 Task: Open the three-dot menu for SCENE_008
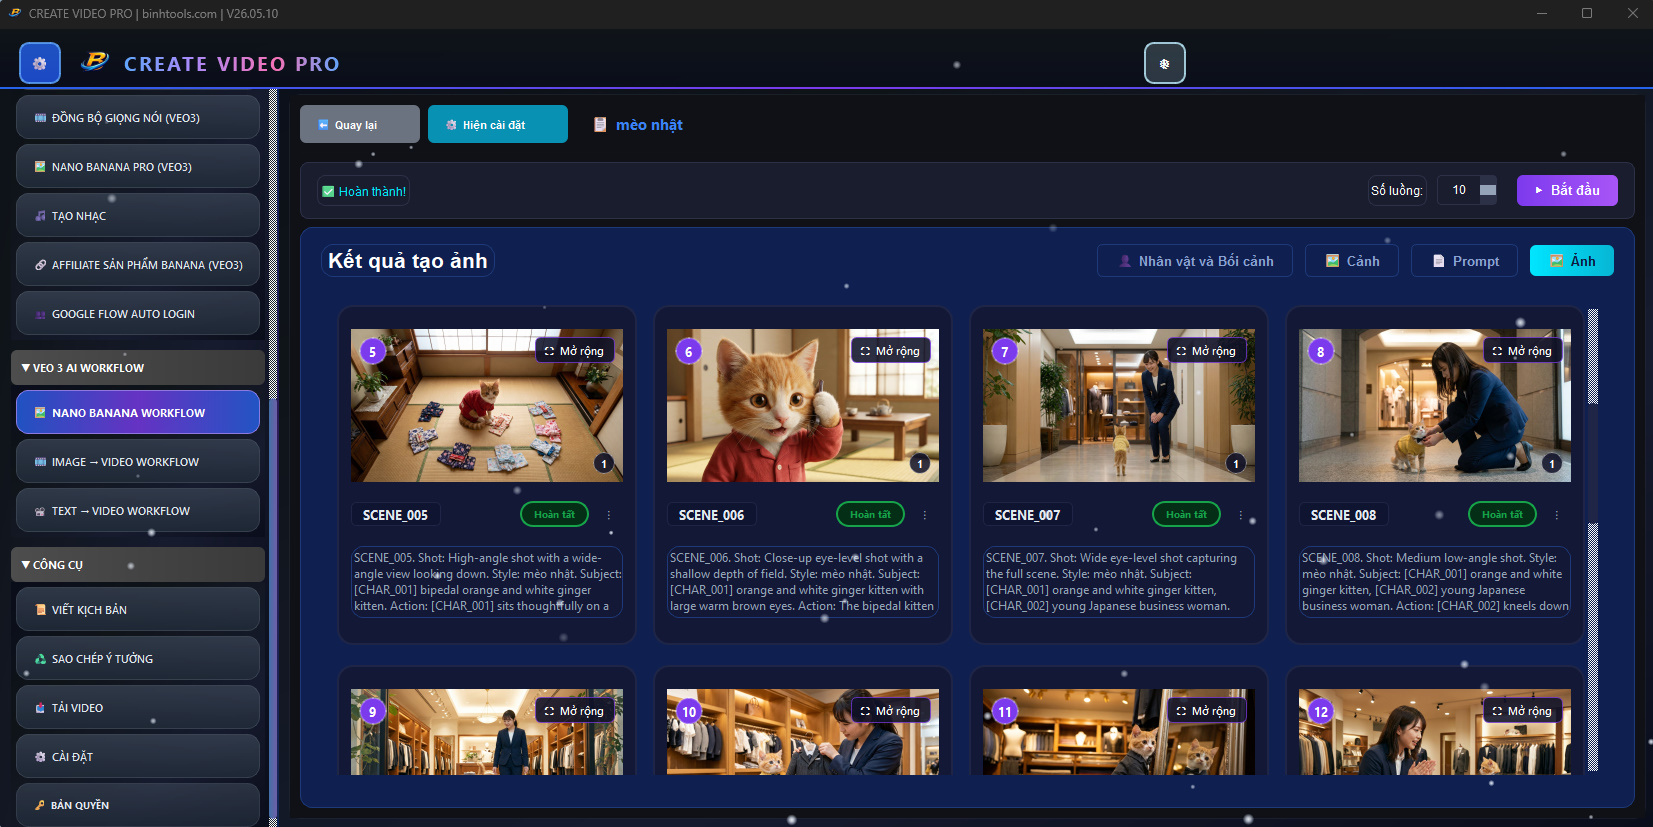click(1557, 515)
